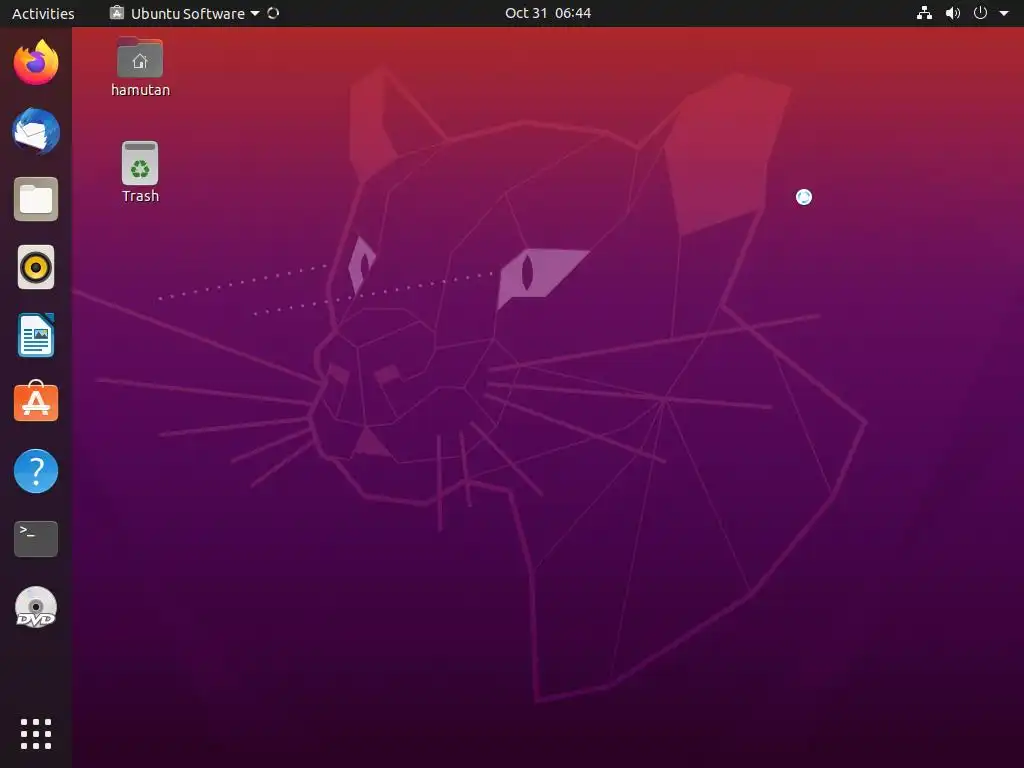Viewport: 1024px width, 768px height.
Task: Open the Activities overview
Action: [43, 13]
